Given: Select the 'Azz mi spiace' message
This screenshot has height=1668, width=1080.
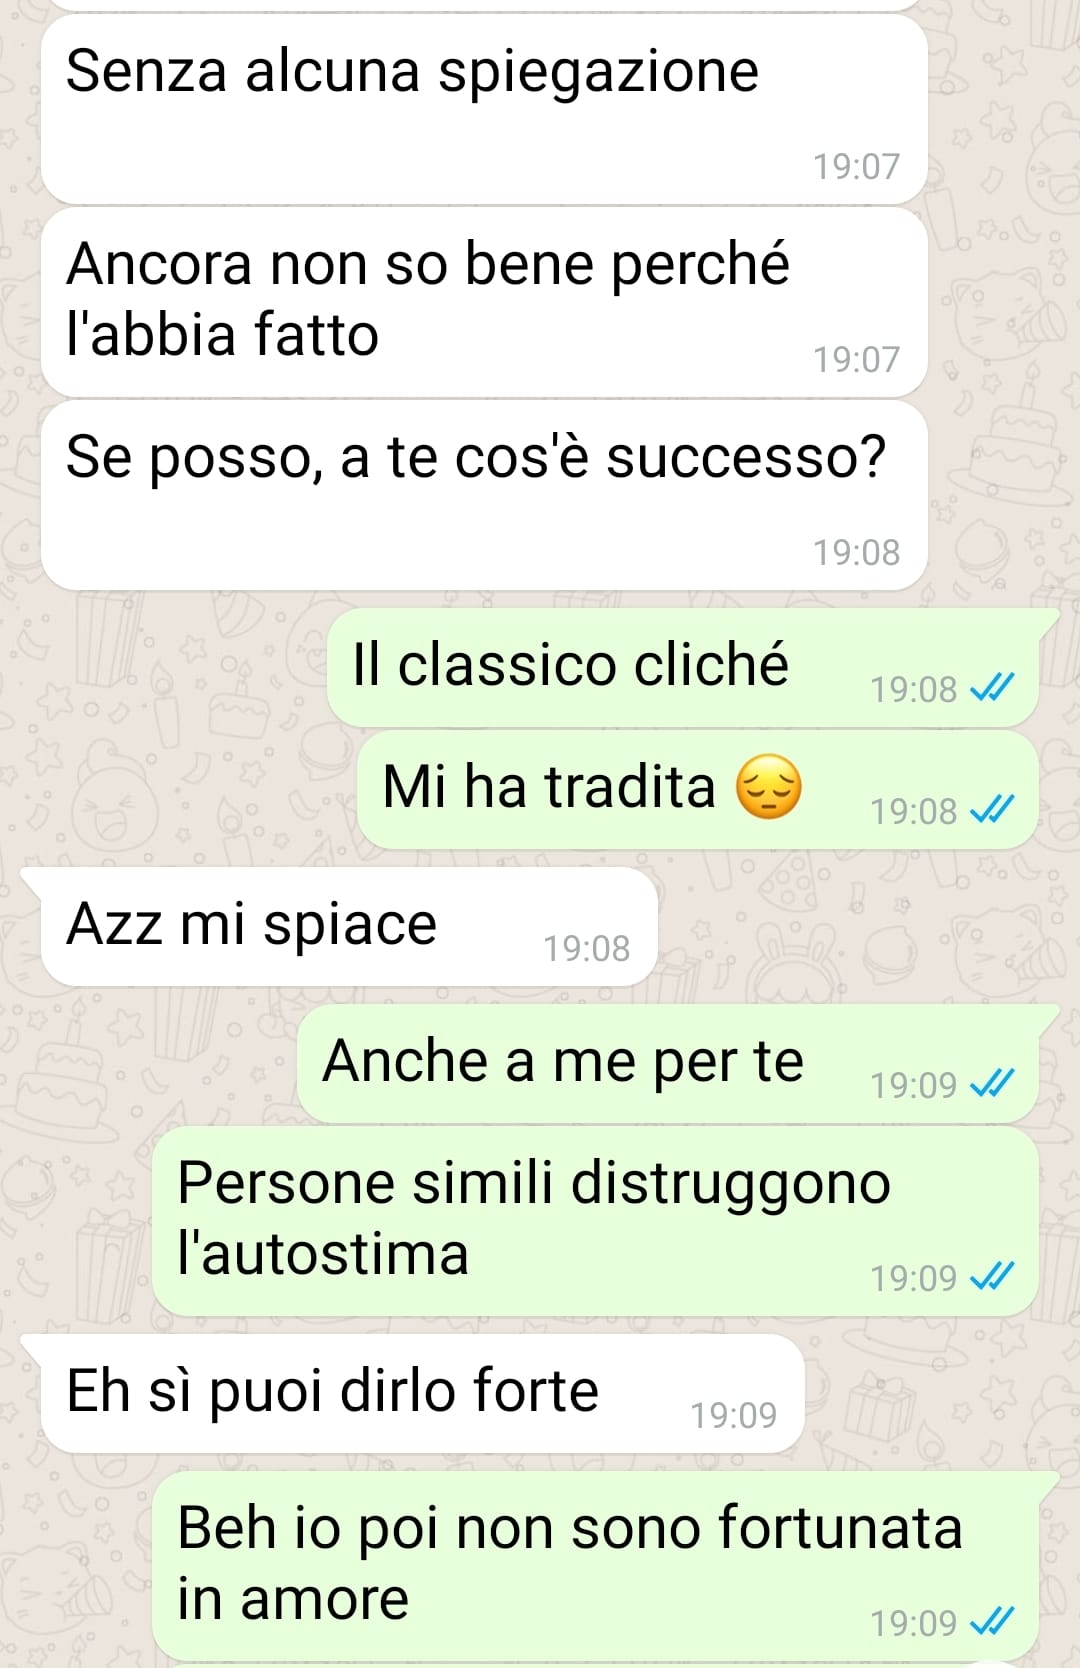Looking at the screenshot, I should pos(348,926).
